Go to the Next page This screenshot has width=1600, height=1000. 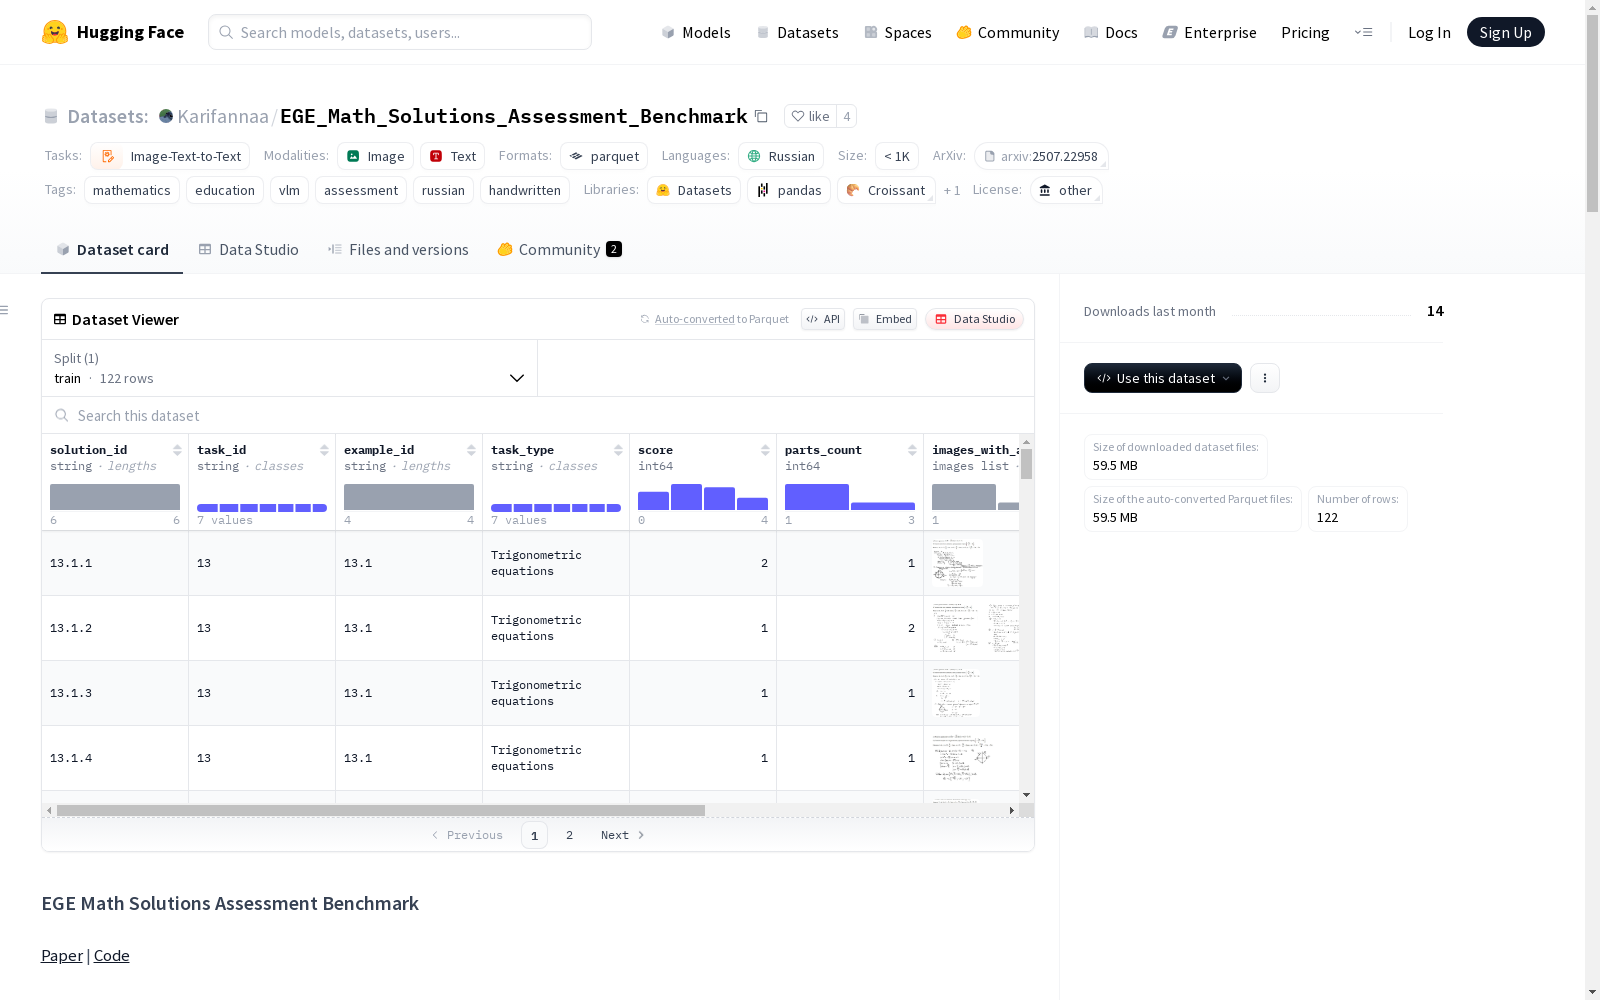[x=622, y=835]
